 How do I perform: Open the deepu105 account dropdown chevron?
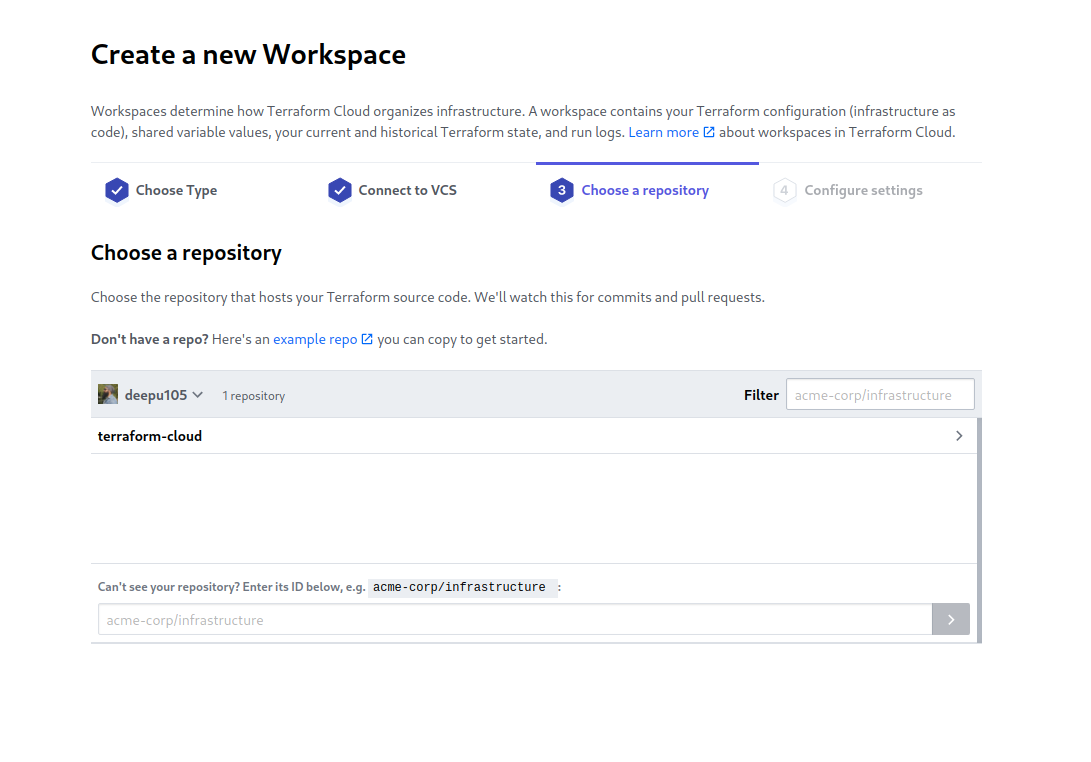click(x=198, y=395)
